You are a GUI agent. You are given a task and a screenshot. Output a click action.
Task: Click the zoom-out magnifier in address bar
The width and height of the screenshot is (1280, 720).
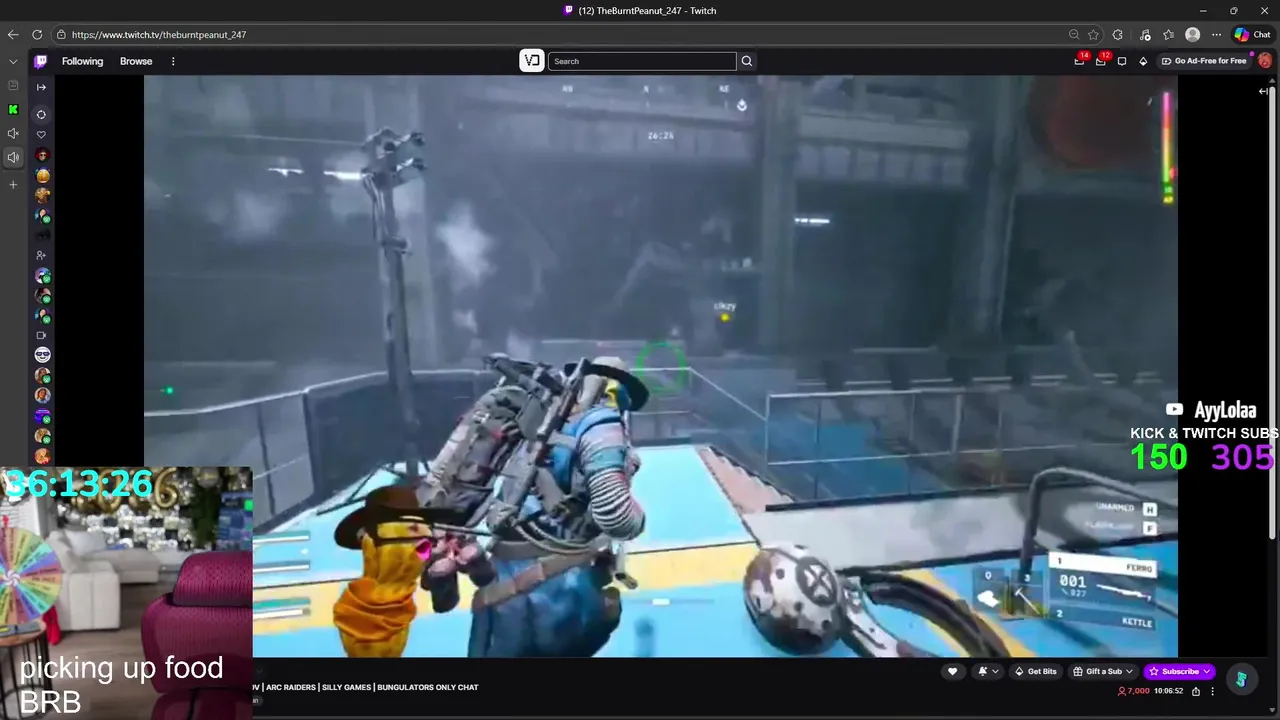(1074, 34)
